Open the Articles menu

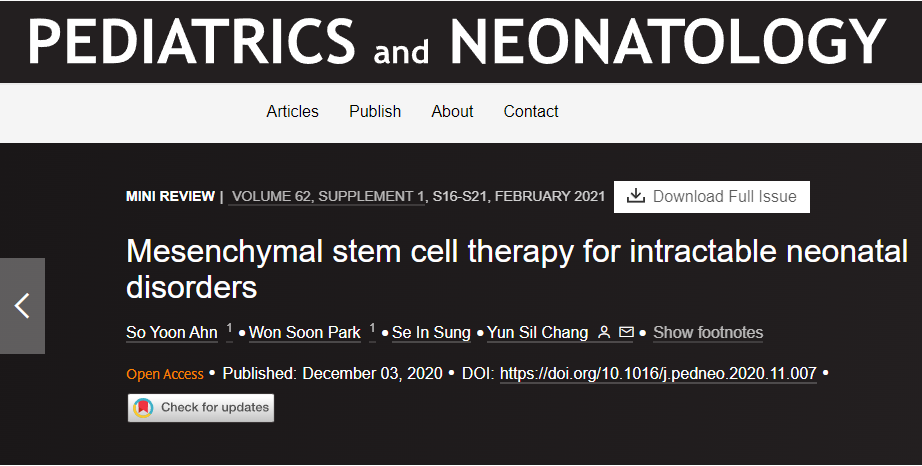pos(292,111)
